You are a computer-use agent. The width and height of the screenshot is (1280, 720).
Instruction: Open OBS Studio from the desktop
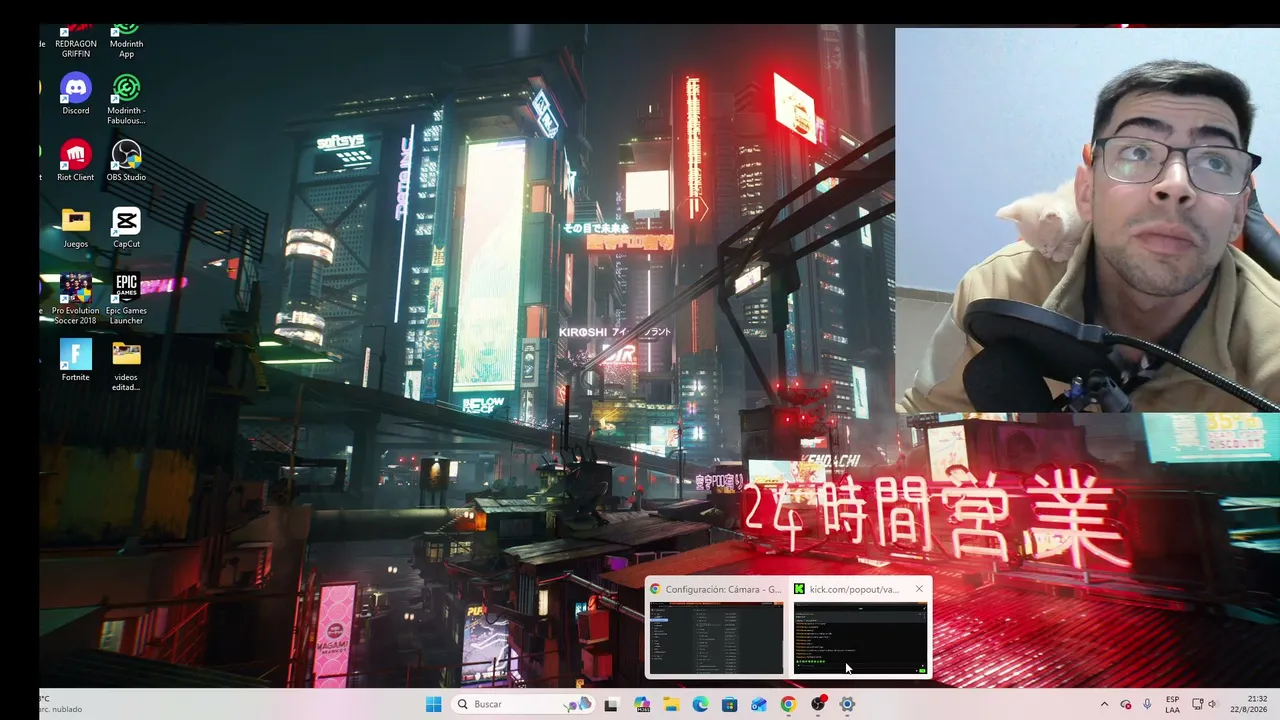point(126,160)
